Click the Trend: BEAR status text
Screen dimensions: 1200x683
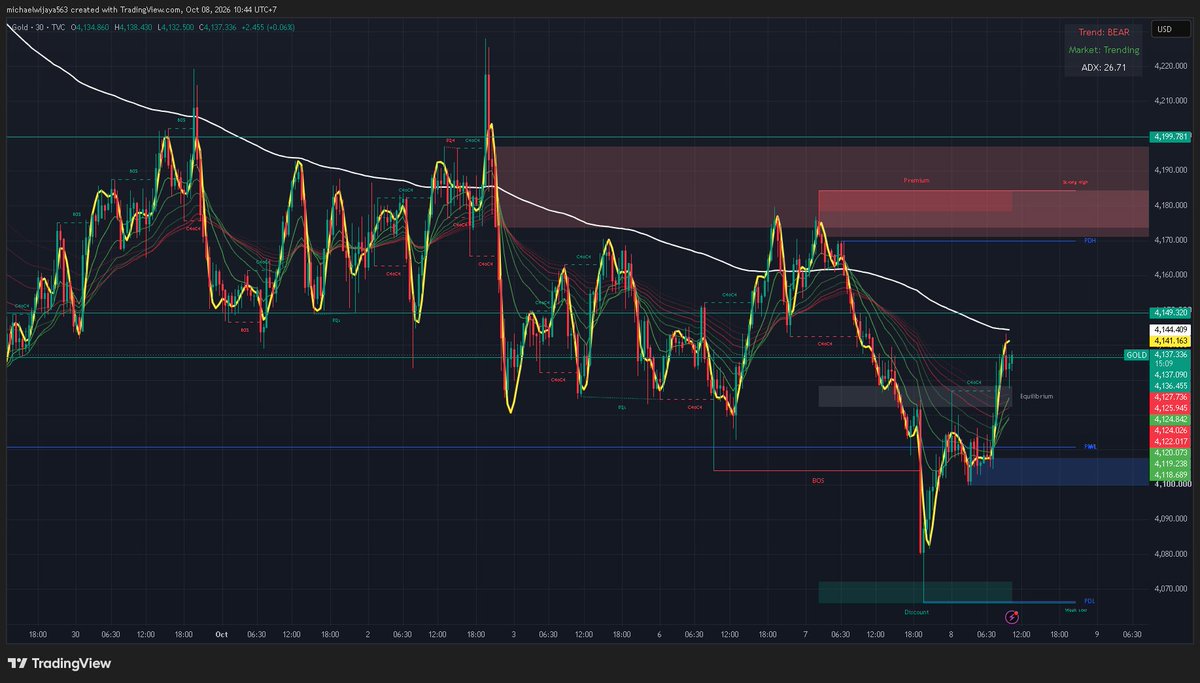pyautogui.click(x=1104, y=33)
